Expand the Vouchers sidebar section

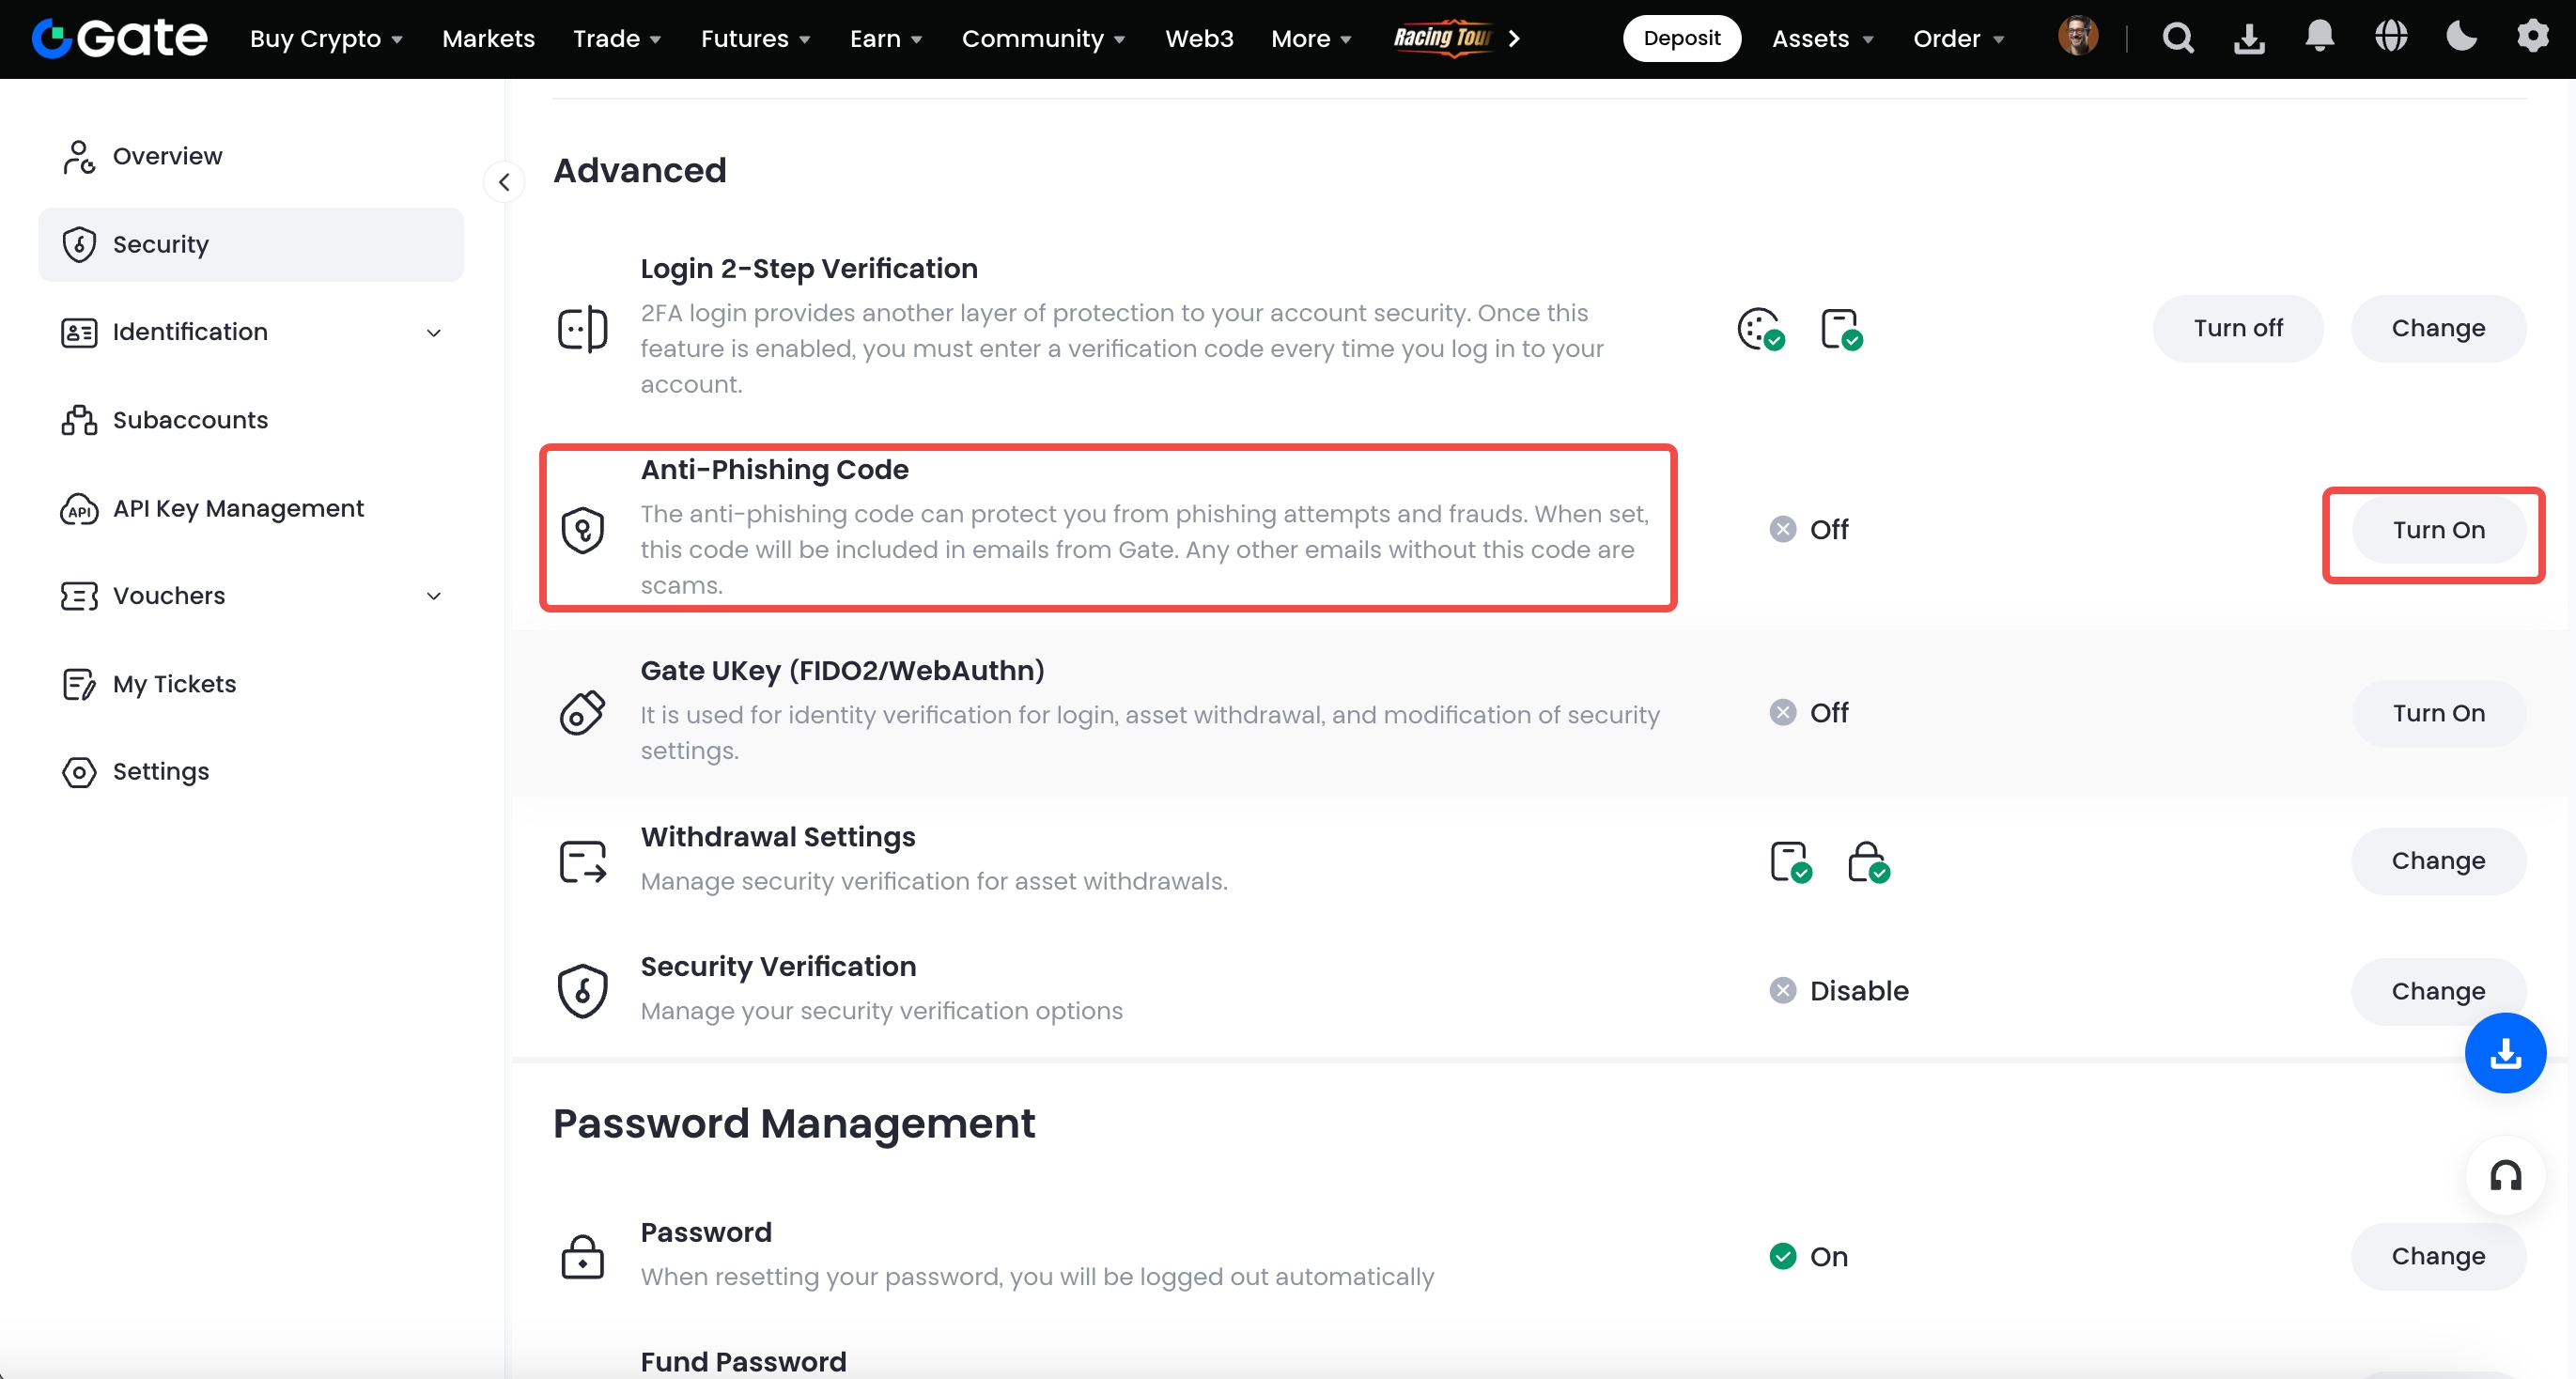click(x=433, y=596)
